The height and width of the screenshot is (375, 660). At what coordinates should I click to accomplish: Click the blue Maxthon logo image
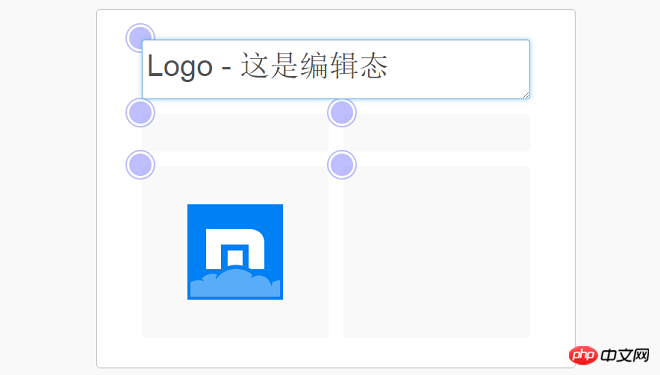click(x=235, y=252)
